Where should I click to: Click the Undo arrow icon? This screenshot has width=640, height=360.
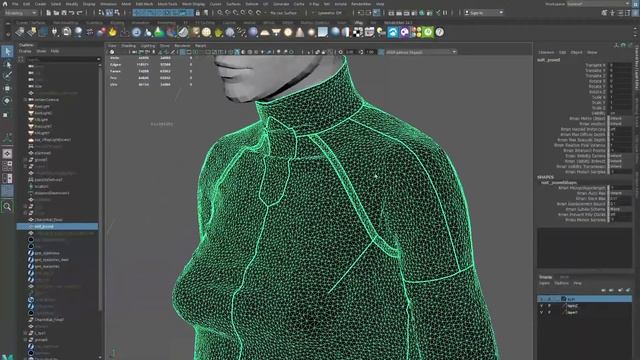(x=72, y=13)
